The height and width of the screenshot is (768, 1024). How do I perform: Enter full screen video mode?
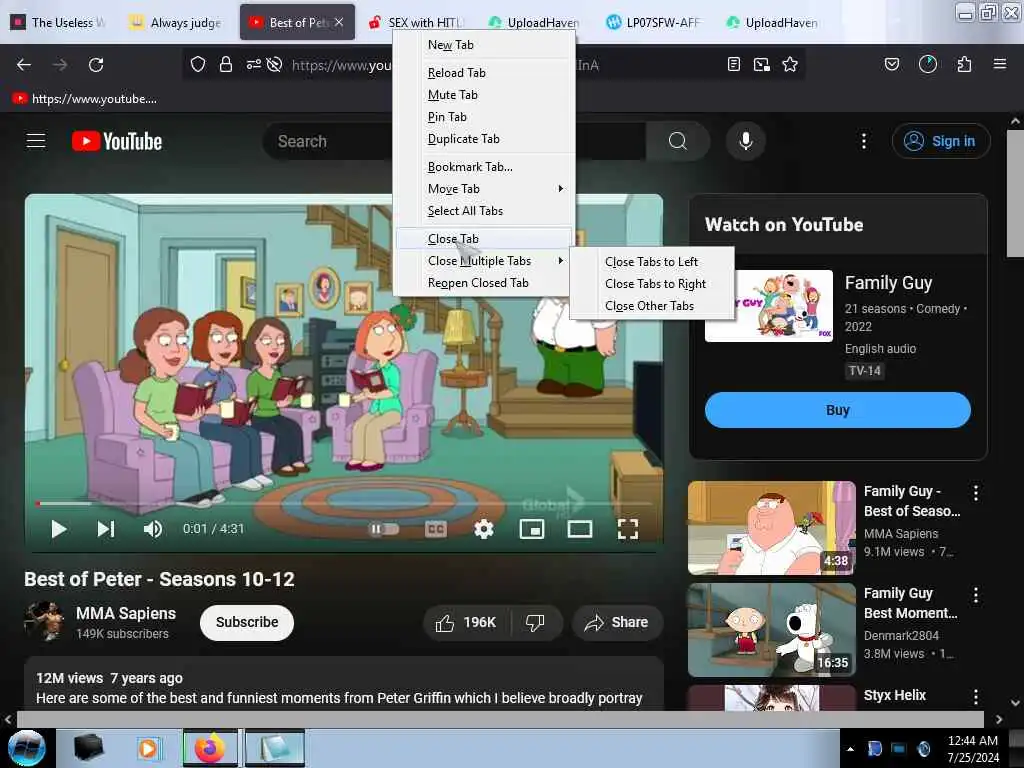[628, 529]
